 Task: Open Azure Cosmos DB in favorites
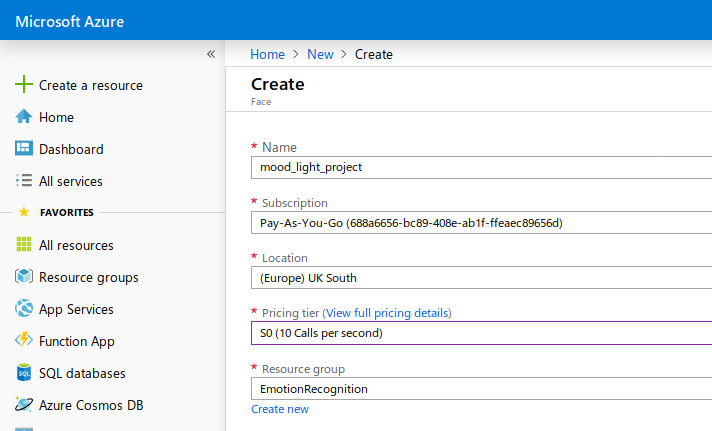91,405
